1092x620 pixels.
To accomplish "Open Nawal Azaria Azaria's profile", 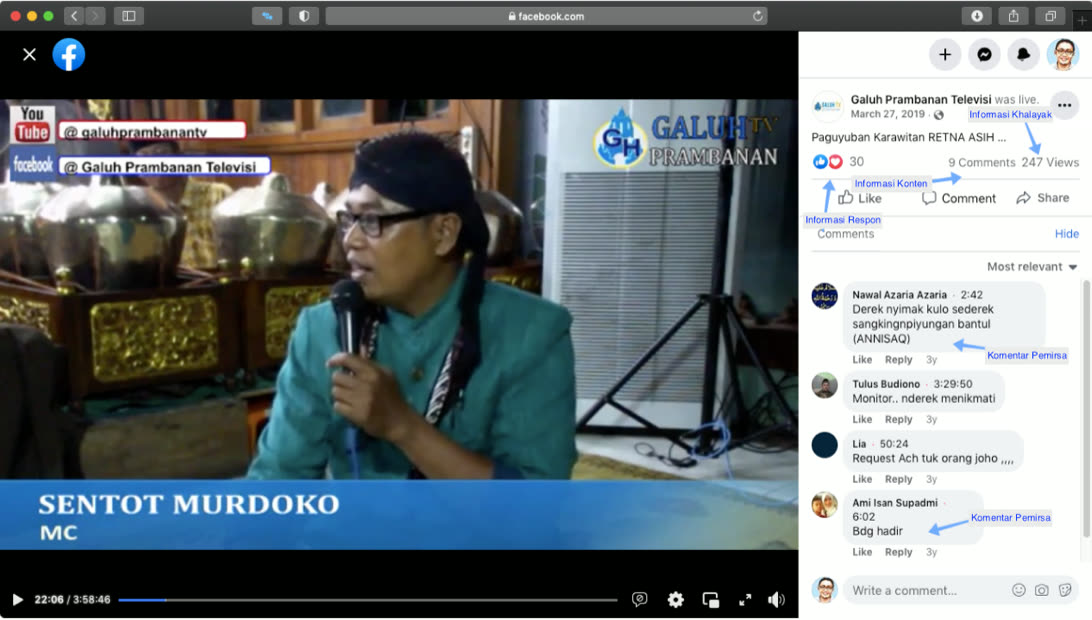I will [899, 295].
